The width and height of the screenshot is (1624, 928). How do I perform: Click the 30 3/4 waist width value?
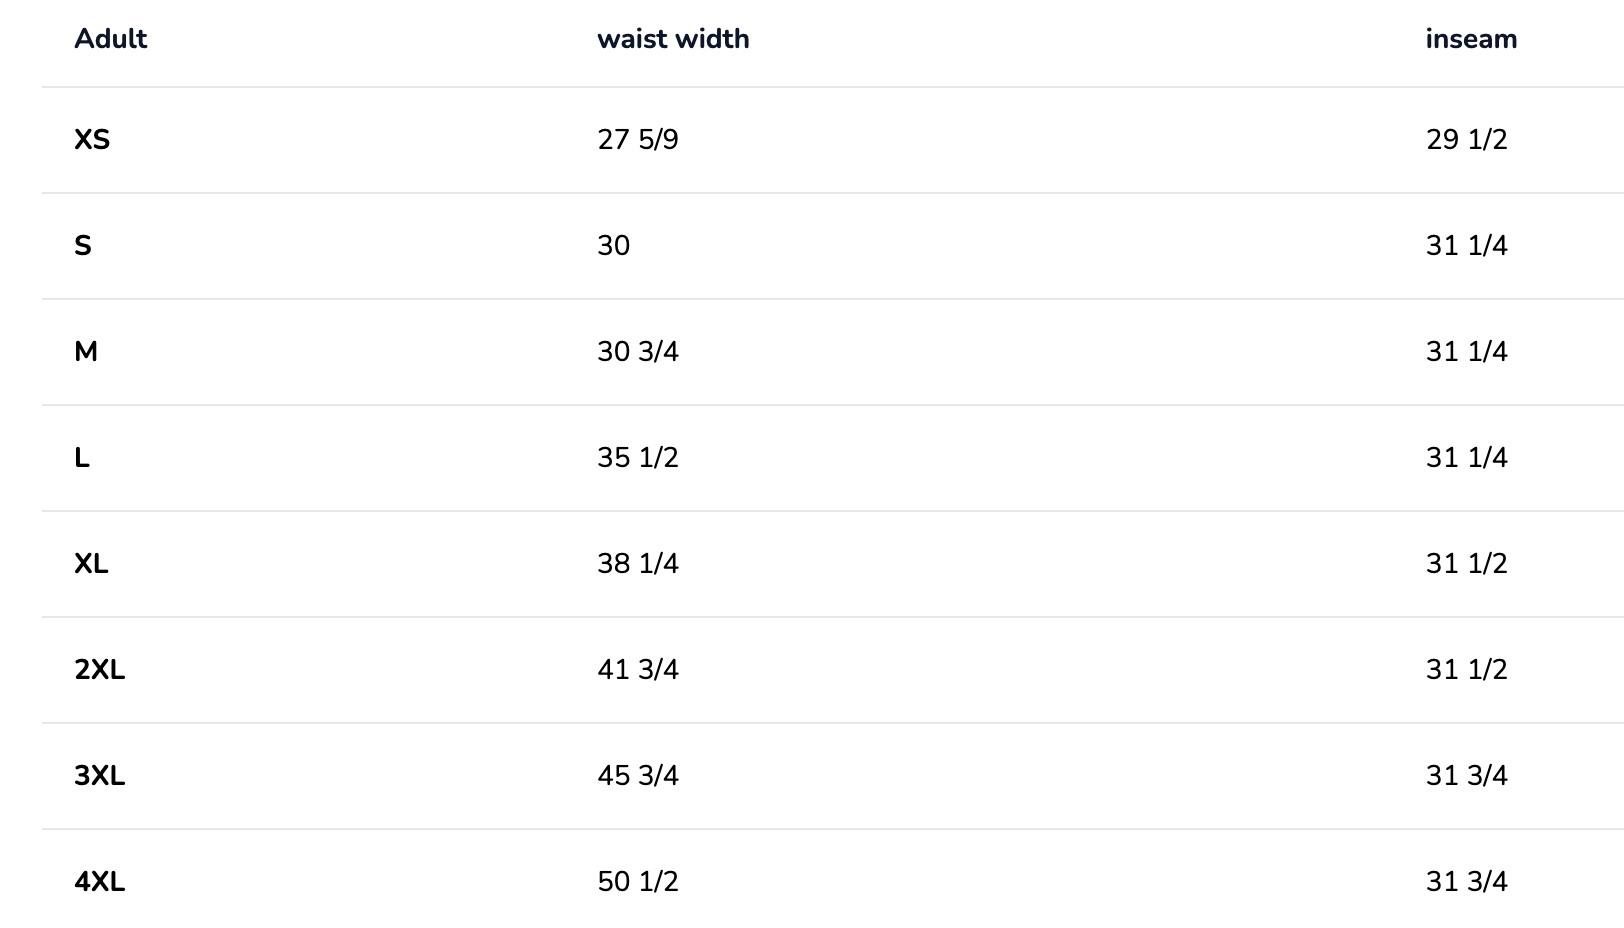click(x=638, y=352)
